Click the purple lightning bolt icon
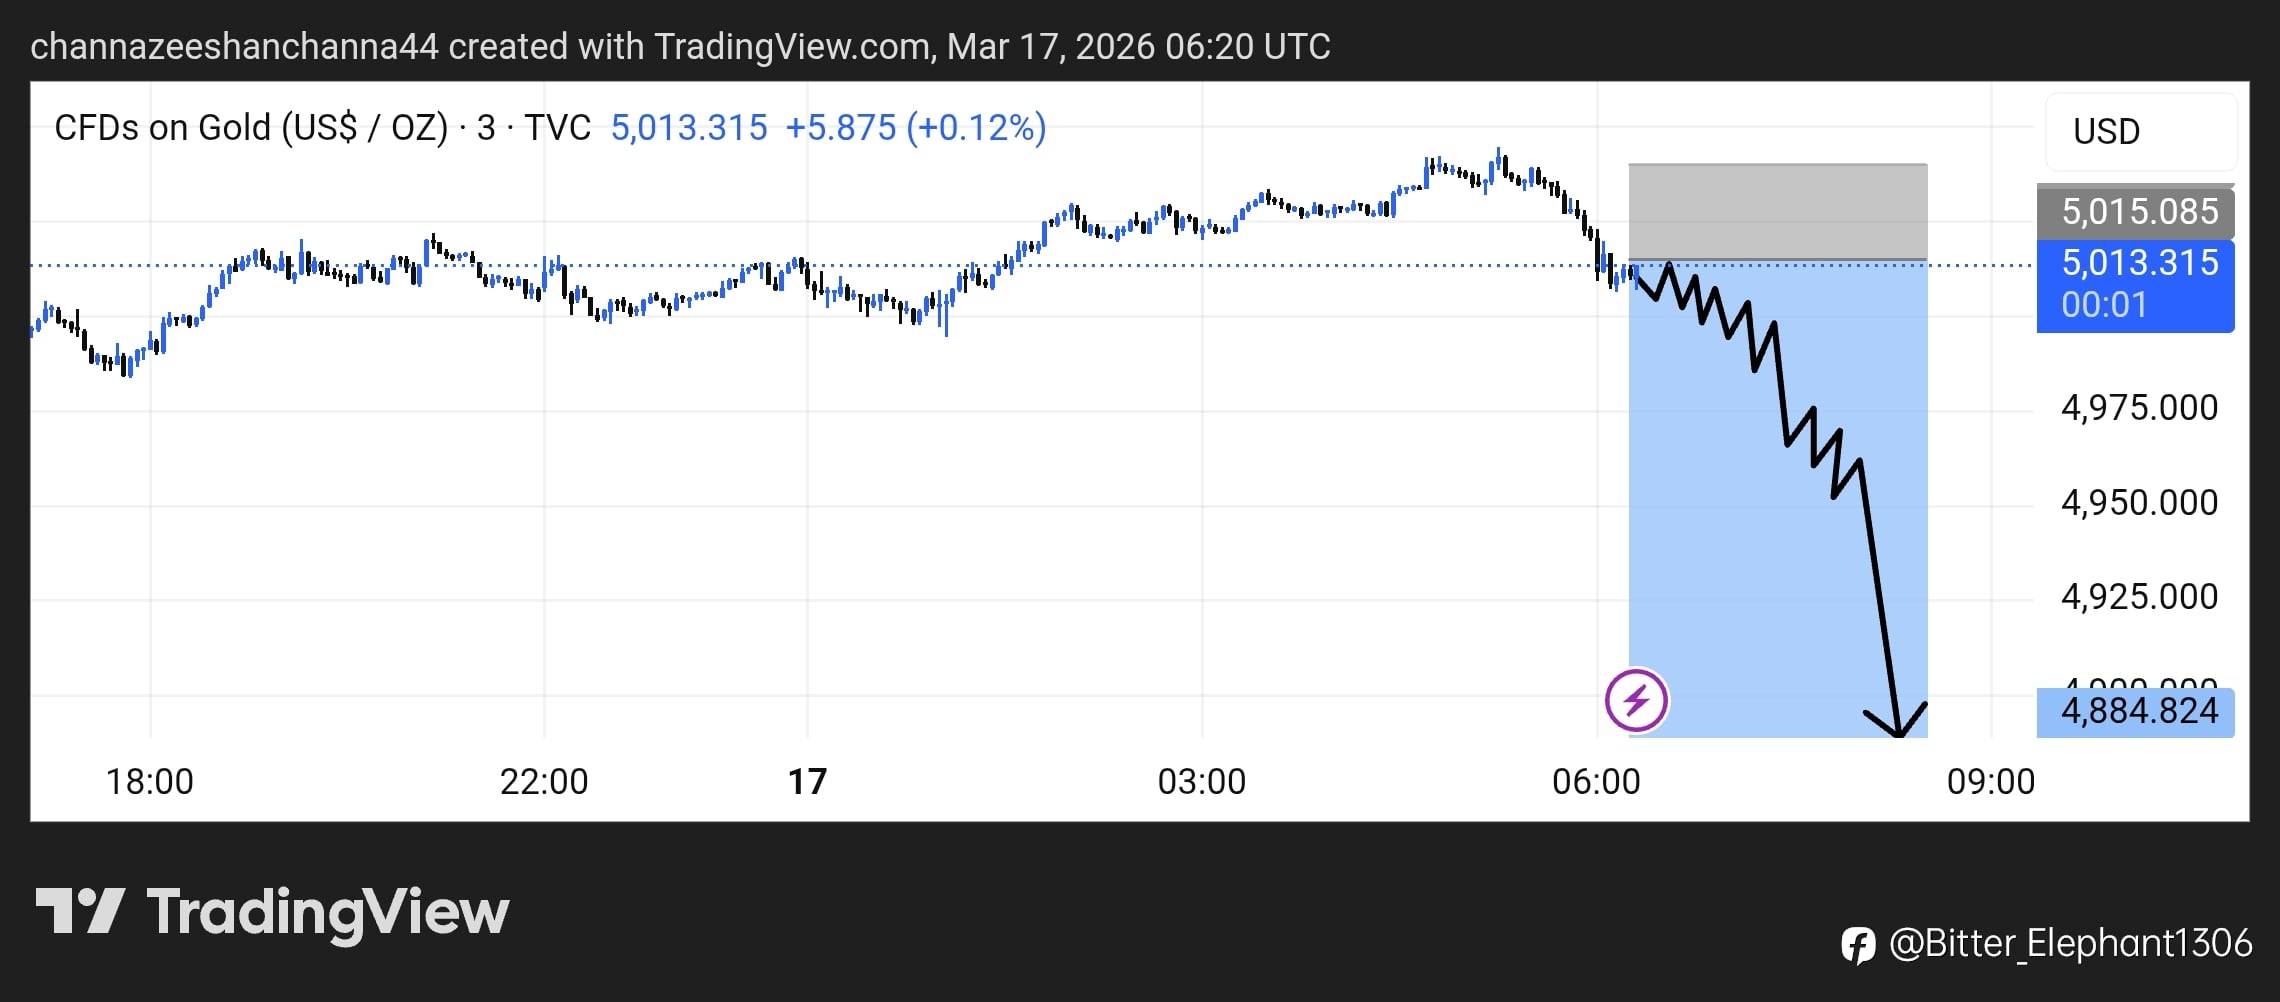 pos(1636,700)
